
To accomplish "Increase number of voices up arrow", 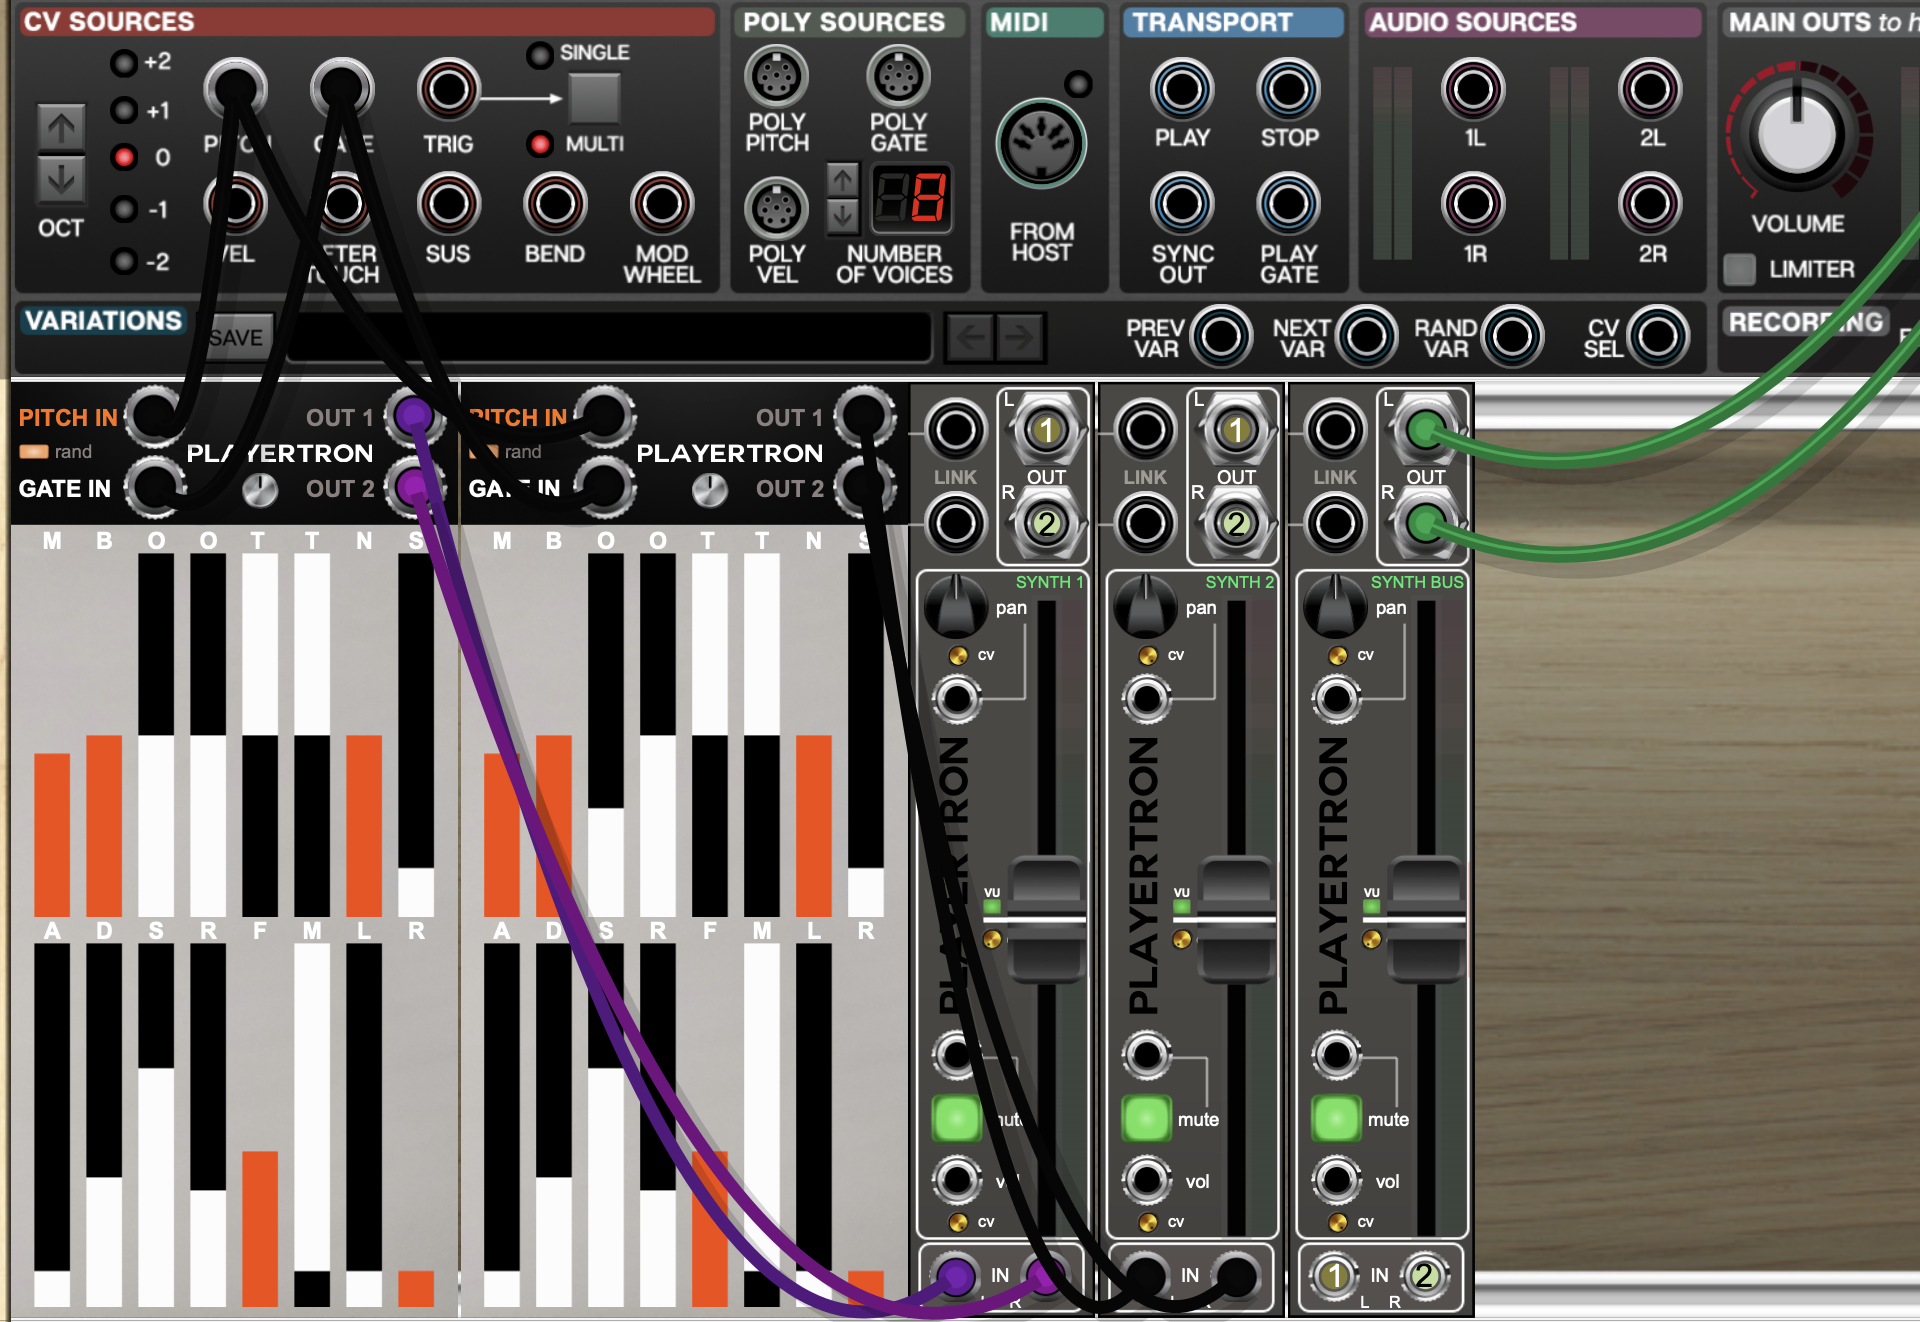I will (x=843, y=179).
